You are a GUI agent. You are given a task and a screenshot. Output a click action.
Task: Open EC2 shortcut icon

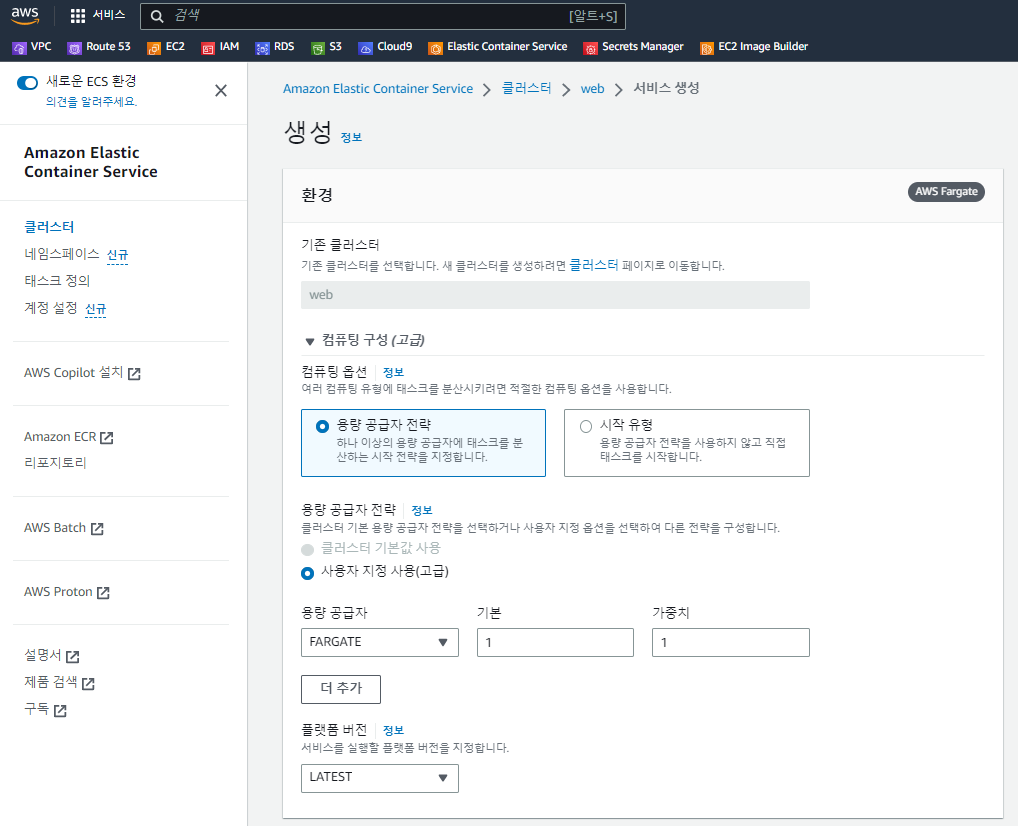coord(154,47)
